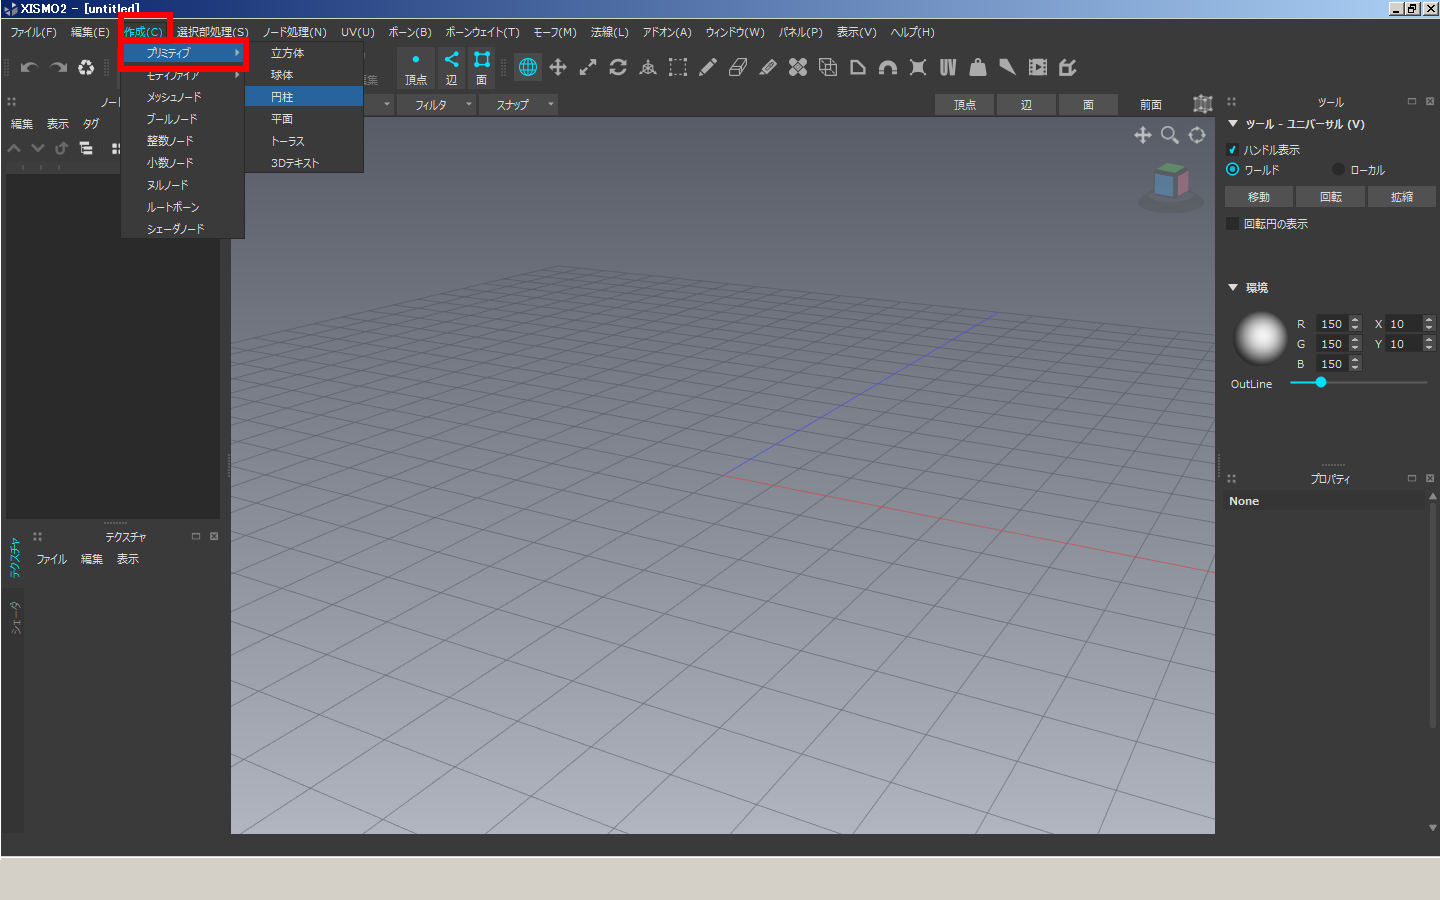Viewport: 1440px width, 900px height.
Task: Toggle 面 face selection mode icon
Action: point(482,68)
